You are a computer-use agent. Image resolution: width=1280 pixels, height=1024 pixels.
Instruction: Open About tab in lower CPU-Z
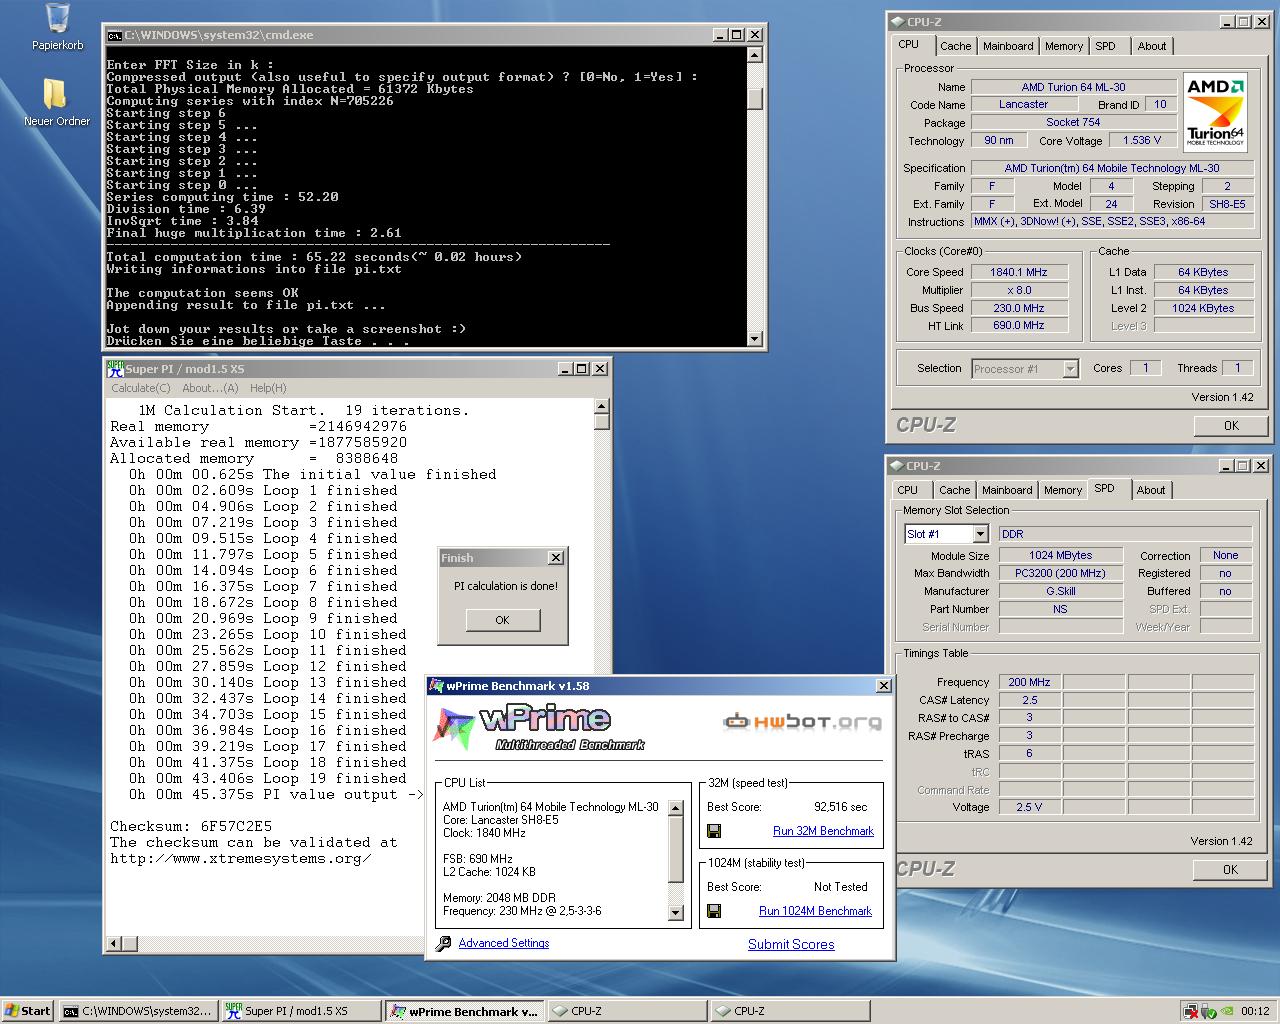(1151, 490)
